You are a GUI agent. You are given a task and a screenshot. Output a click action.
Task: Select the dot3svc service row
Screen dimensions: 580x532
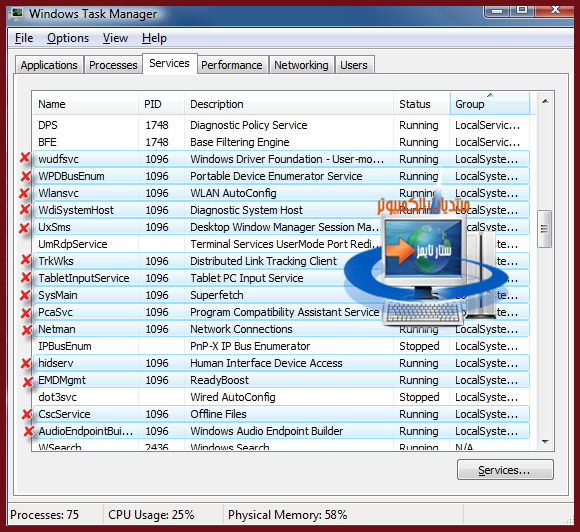281,397
